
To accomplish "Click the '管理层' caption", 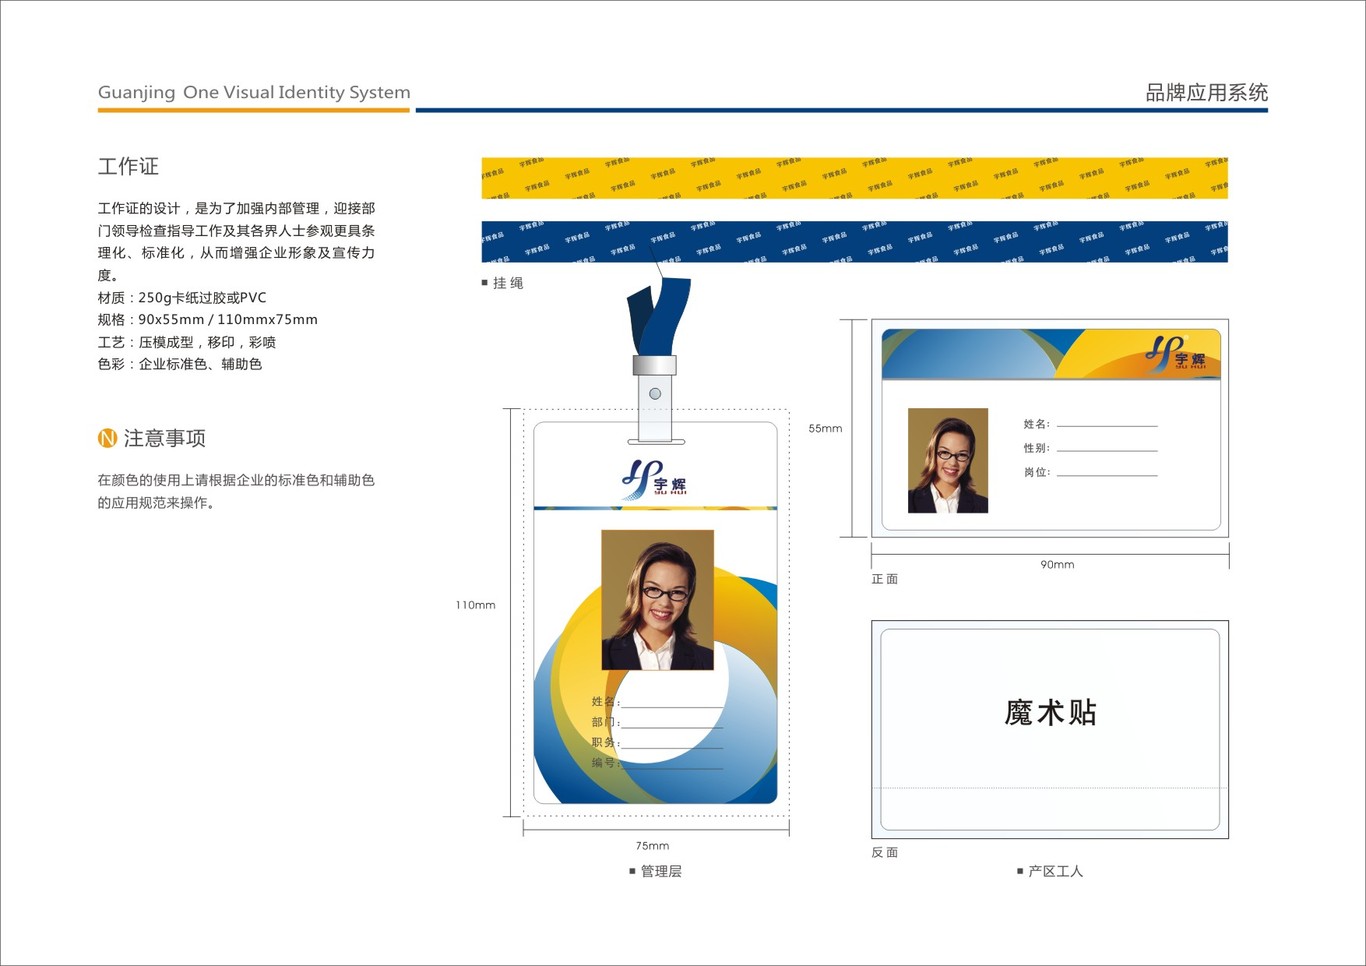I will point(661,871).
